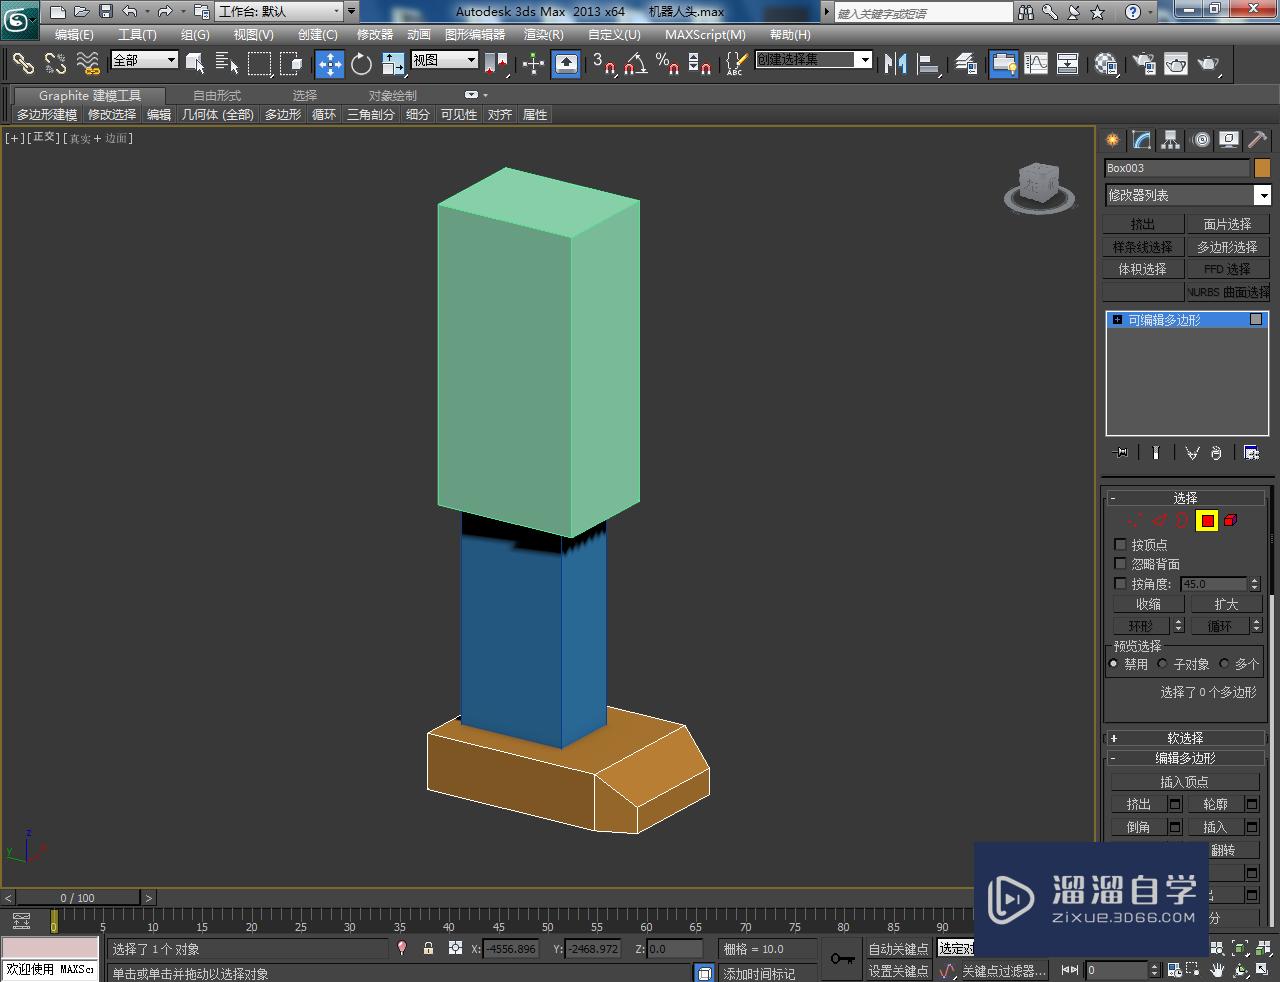Open the Display command panel tab

[x=1229, y=140]
